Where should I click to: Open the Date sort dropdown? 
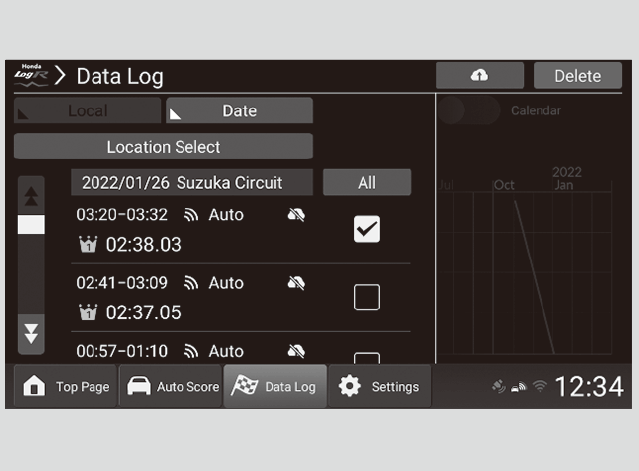(x=239, y=111)
